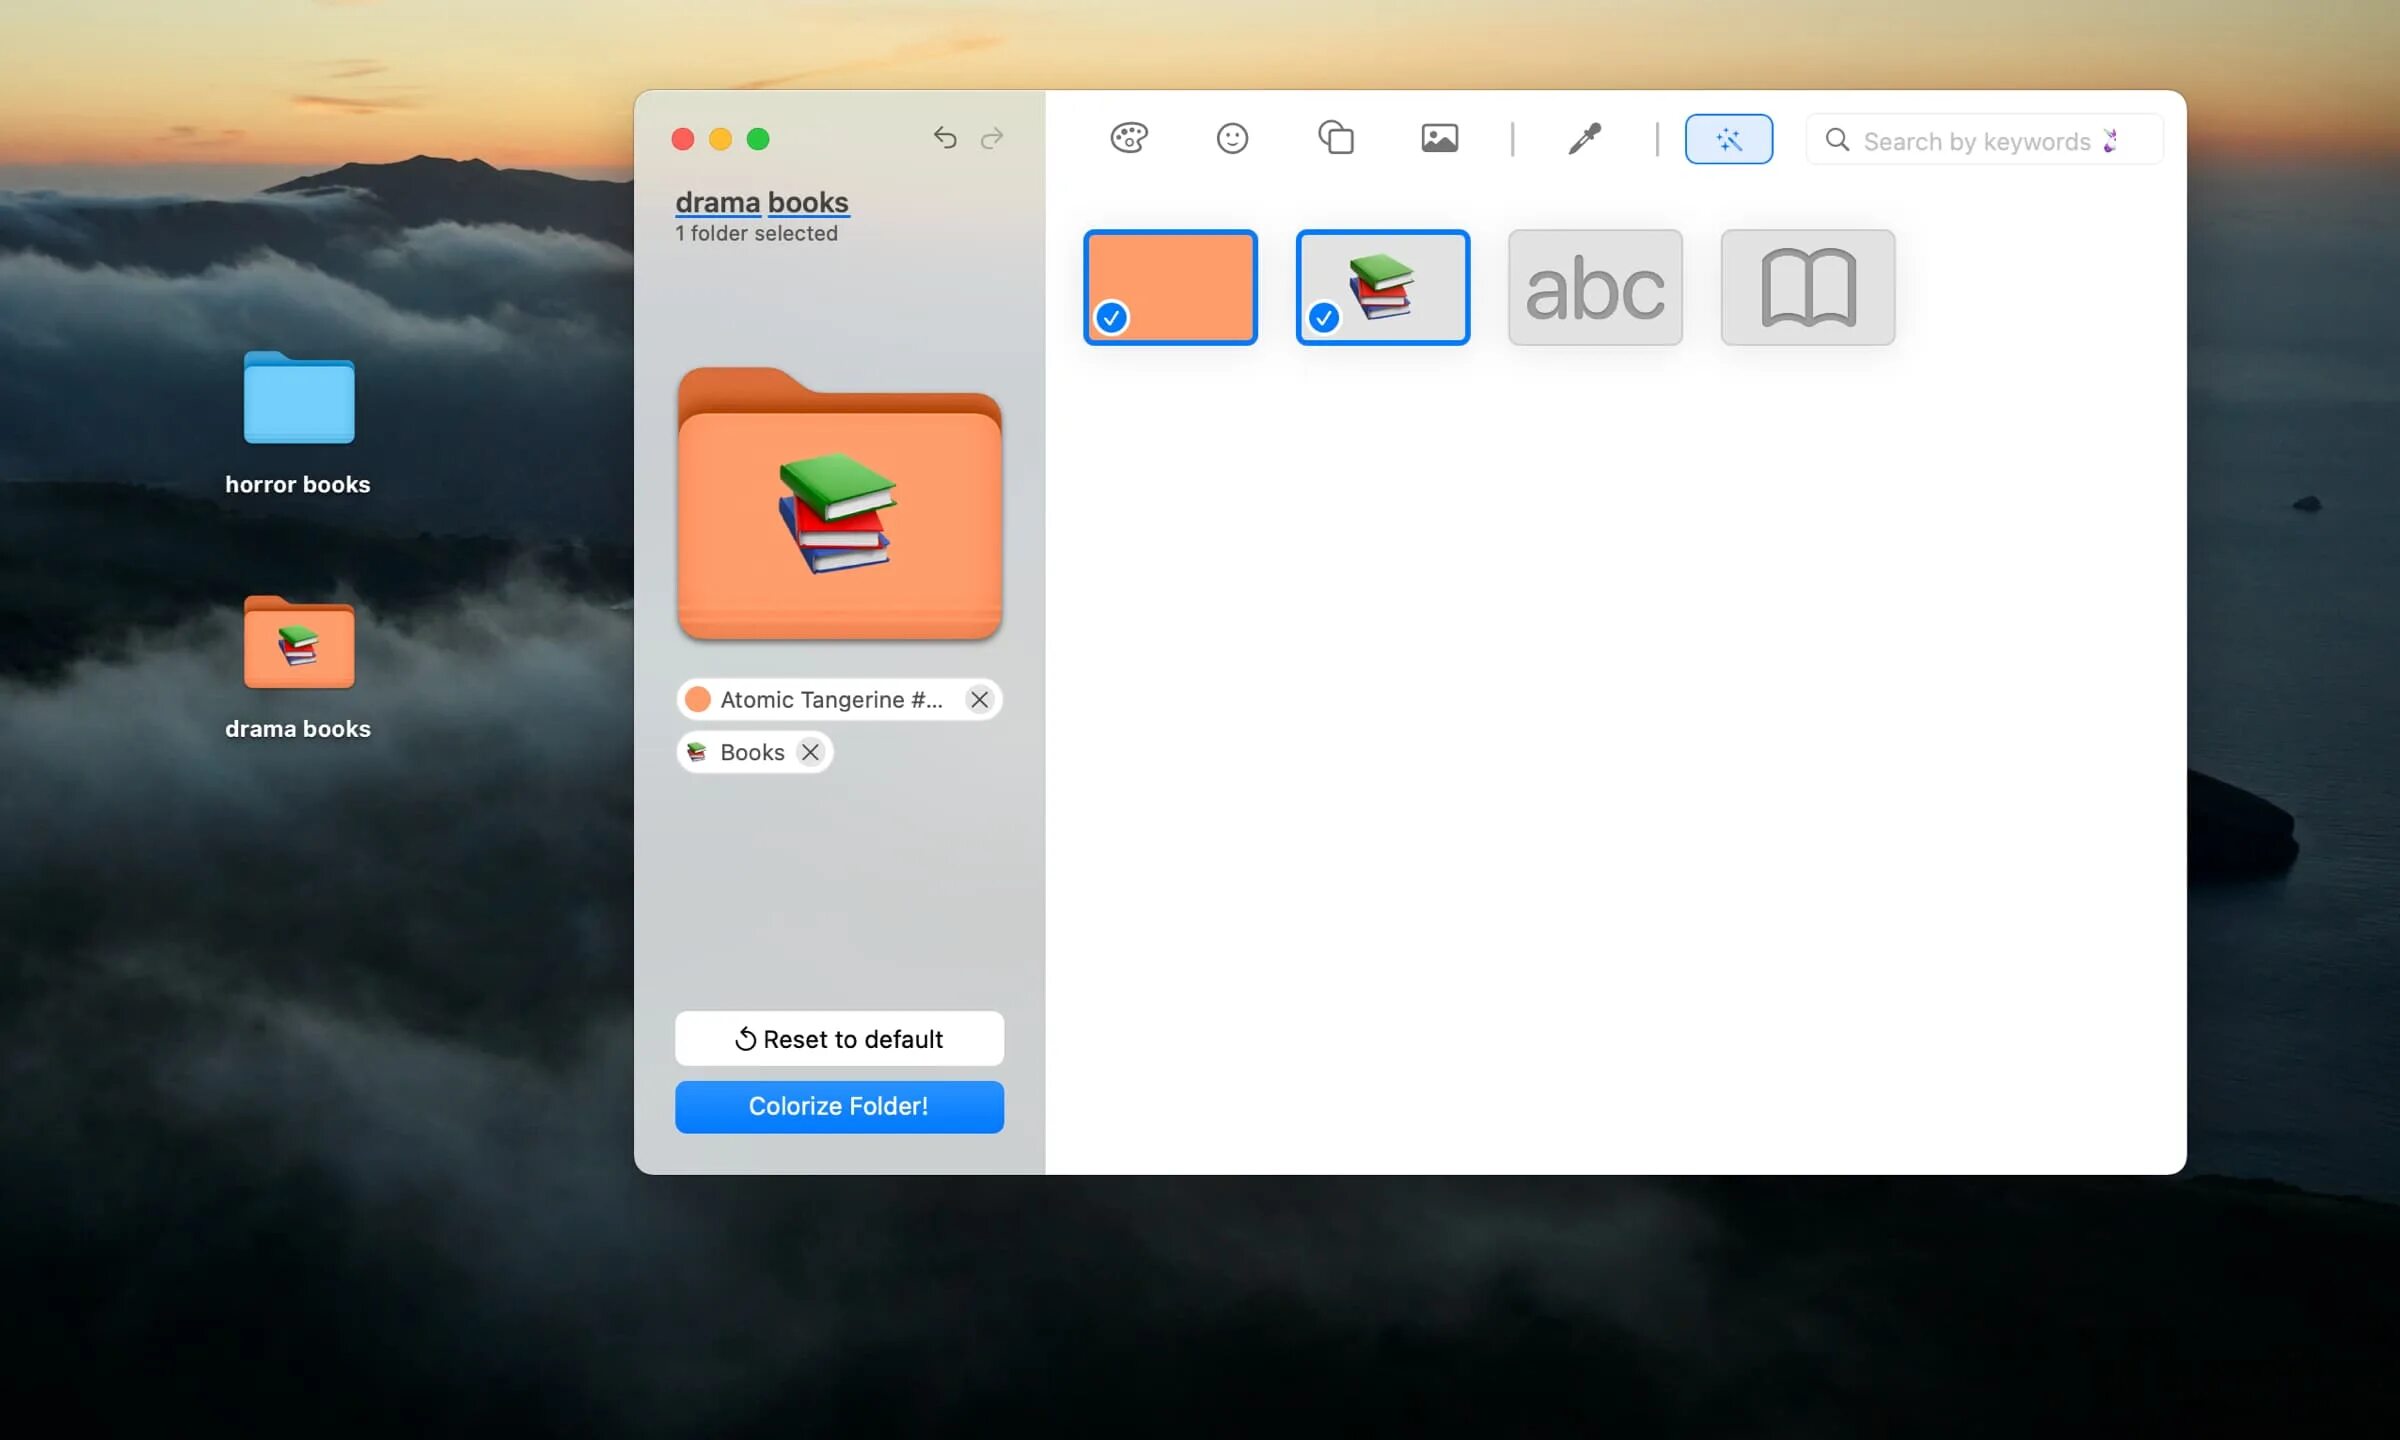Select the horror books desktop folder
The height and width of the screenshot is (1440, 2400).
[x=298, y=400]
